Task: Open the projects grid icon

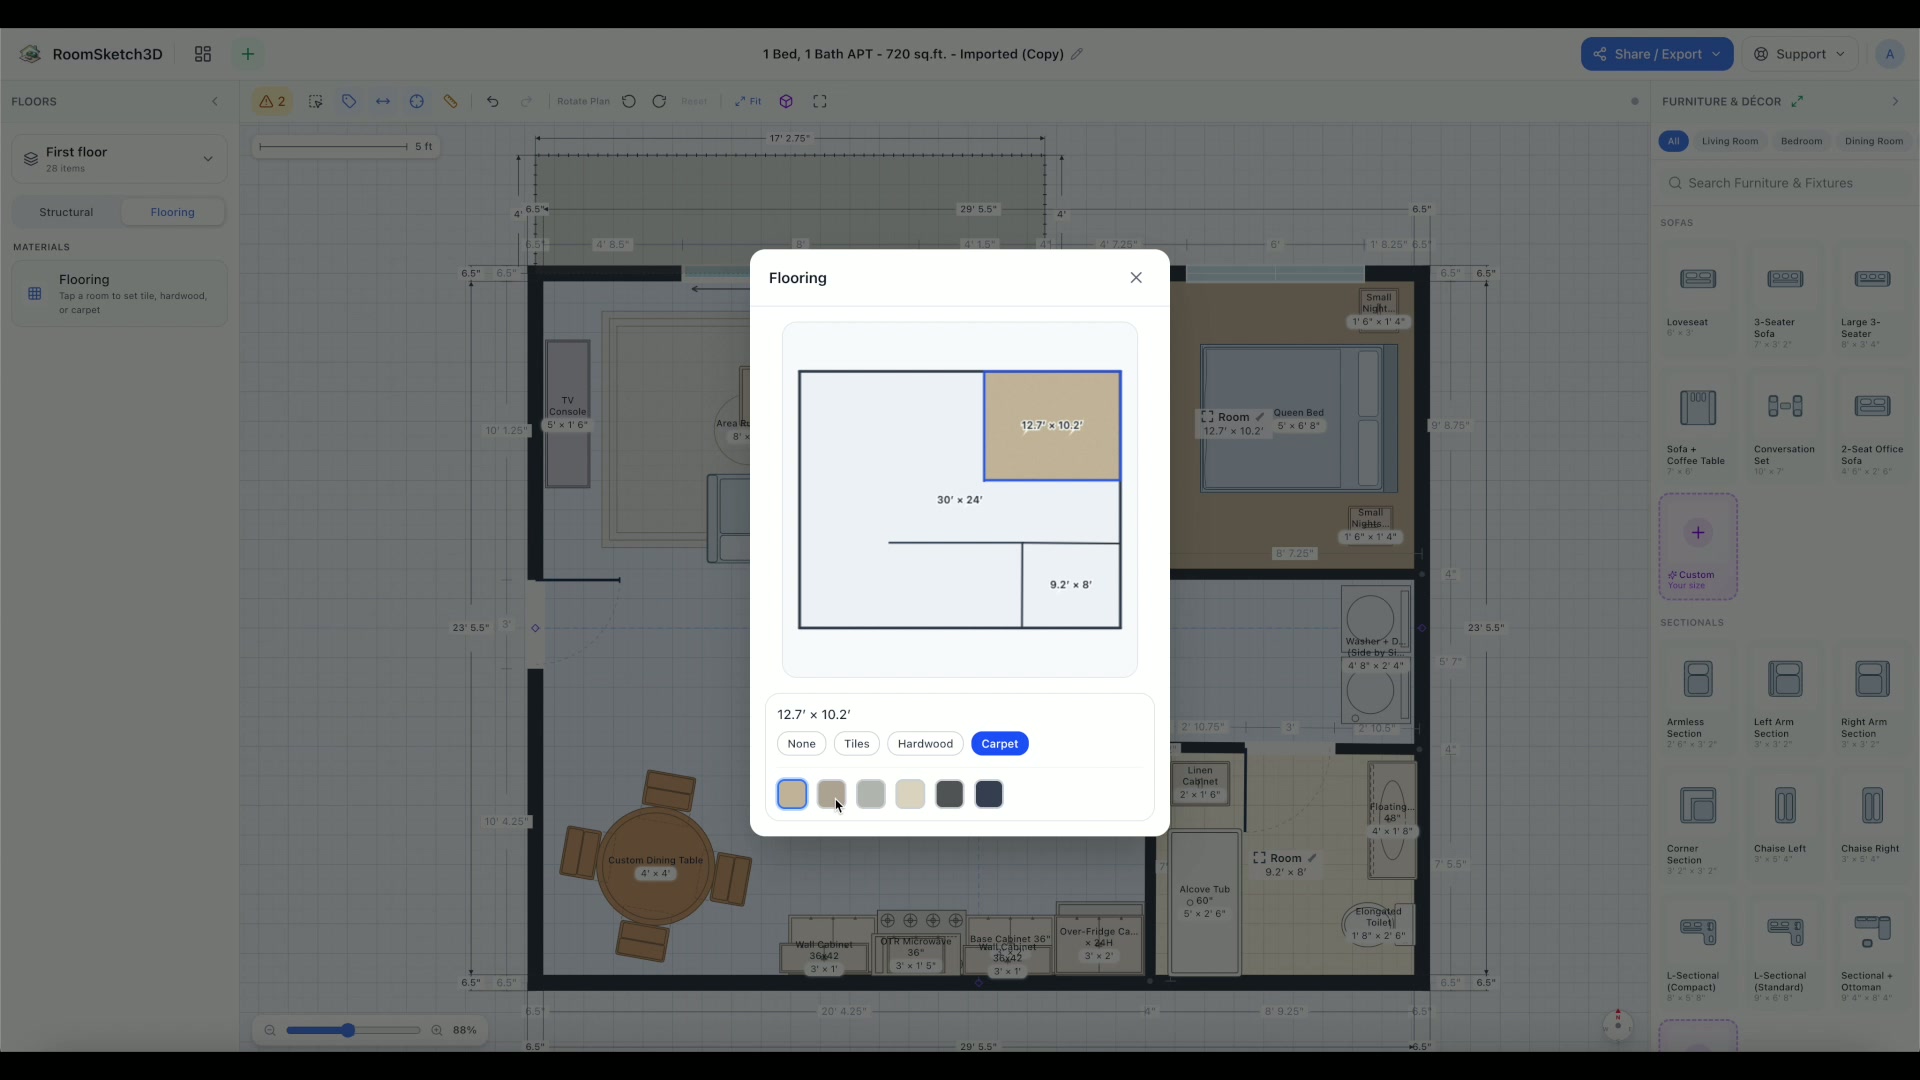Action: (x=203, y=54)
